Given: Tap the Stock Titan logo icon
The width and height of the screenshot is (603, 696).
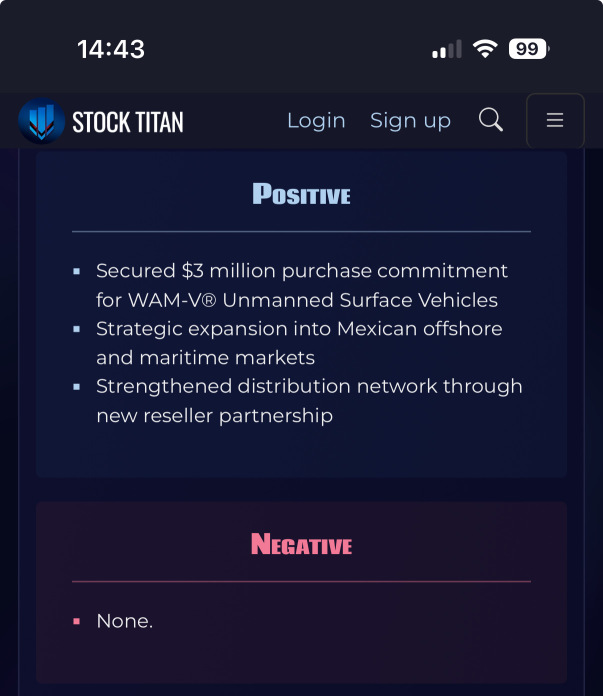Looking at the screenshot, I should pyautogui.click(x=41, y=121).
